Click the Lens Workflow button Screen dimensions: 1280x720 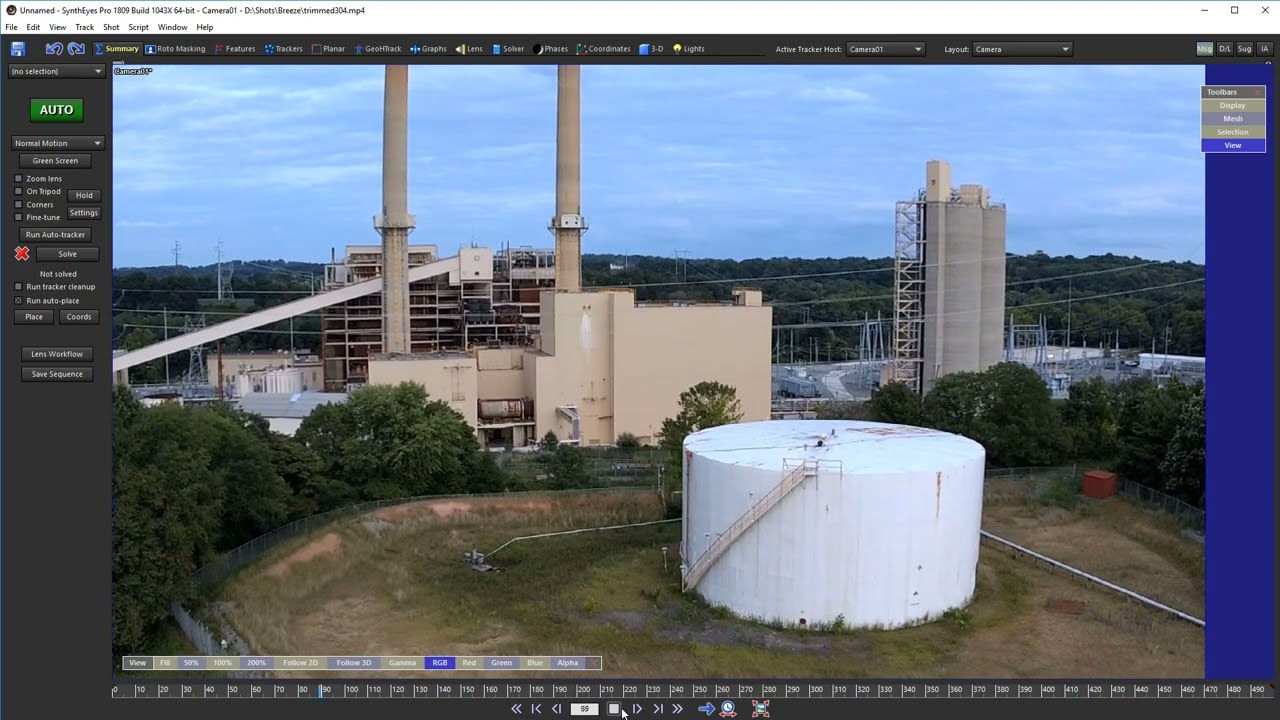pos(57,354)
